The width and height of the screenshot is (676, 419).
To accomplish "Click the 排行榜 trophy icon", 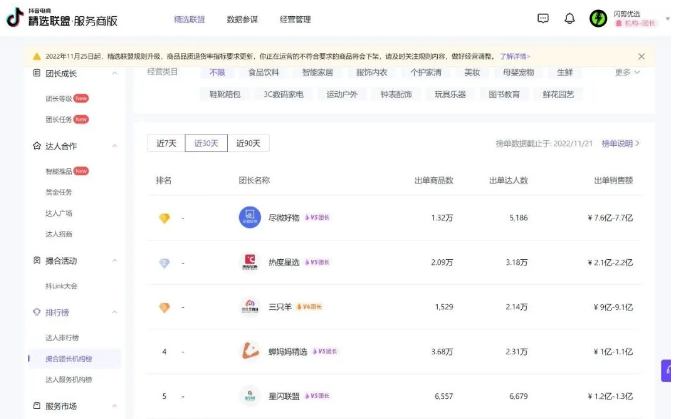I will coord(37,312).
